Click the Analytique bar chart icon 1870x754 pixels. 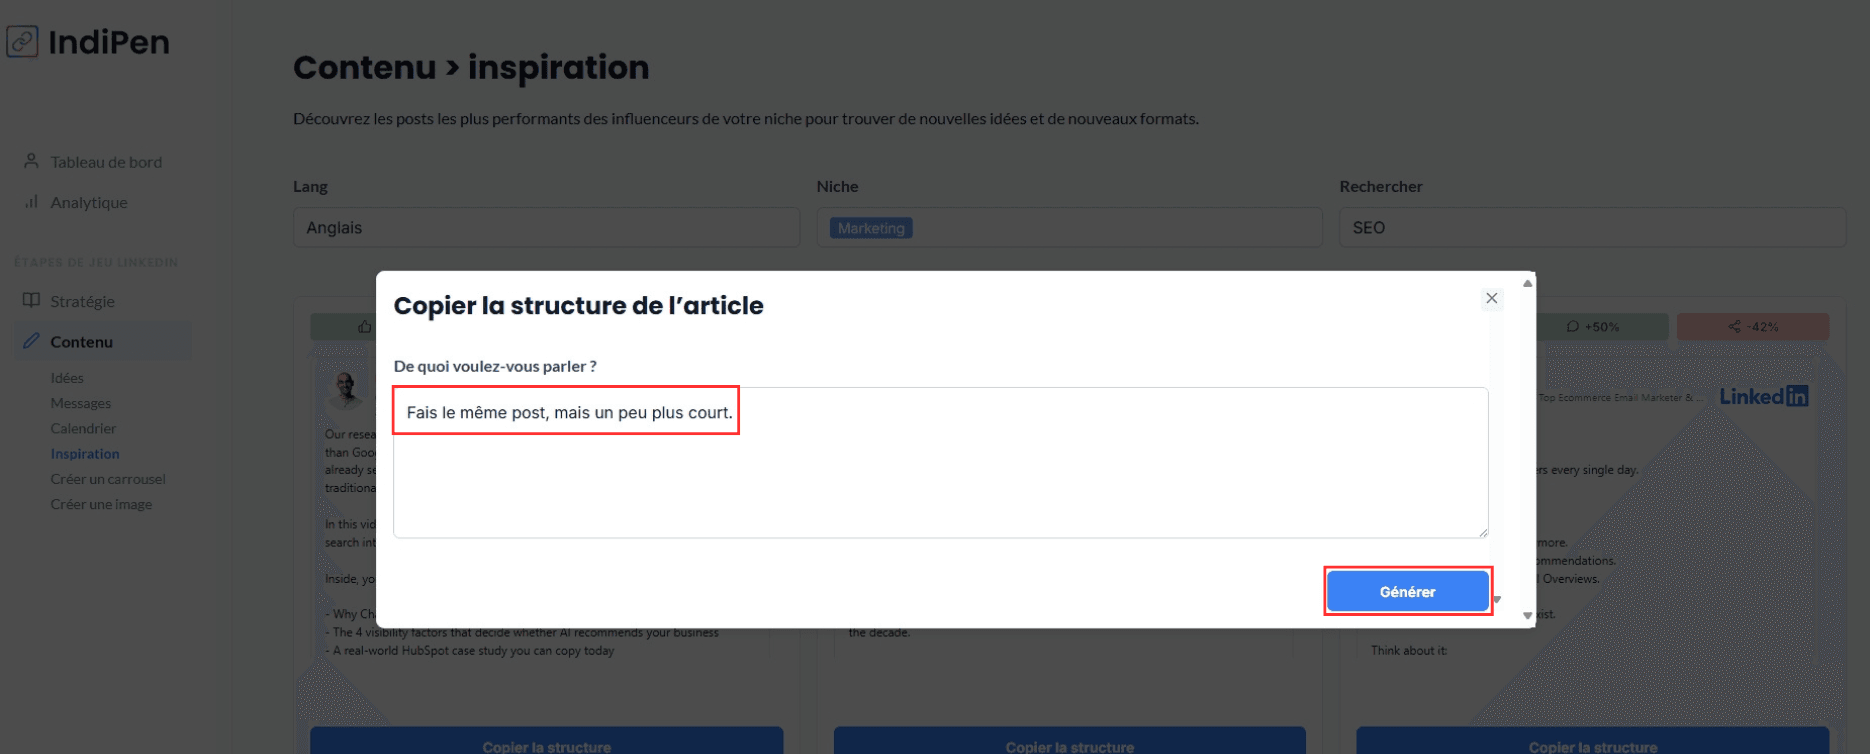[31, 201]
